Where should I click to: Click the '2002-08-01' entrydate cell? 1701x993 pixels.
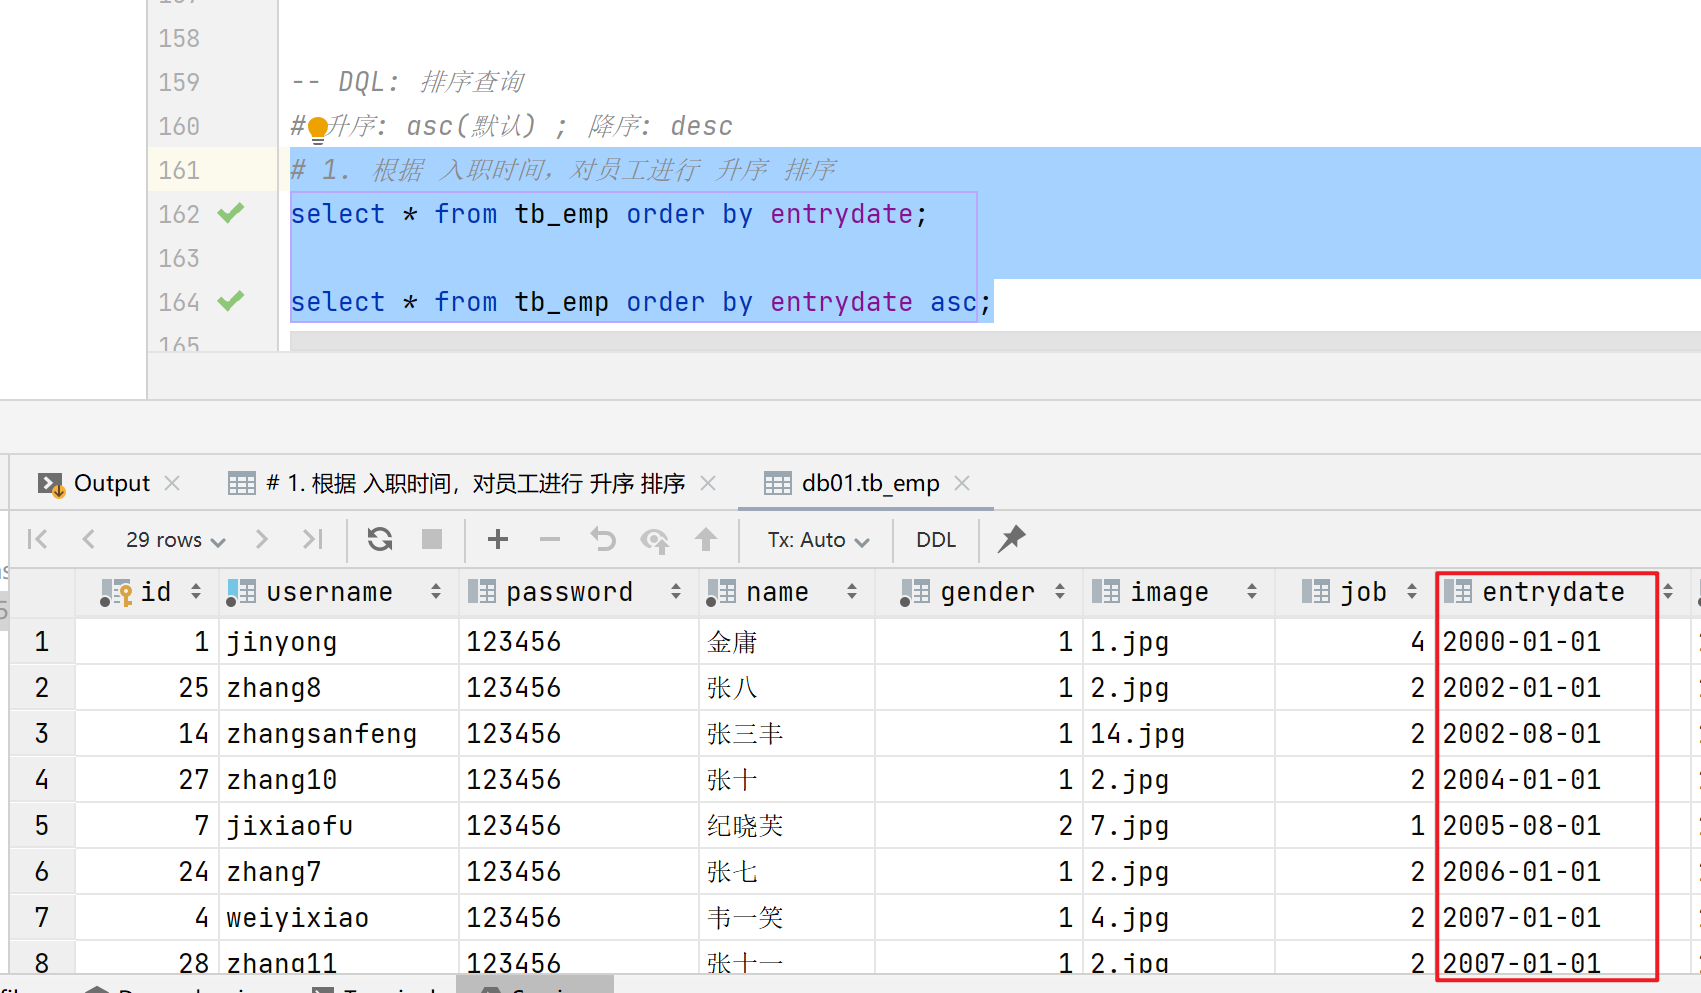[x=1562, y=734]
